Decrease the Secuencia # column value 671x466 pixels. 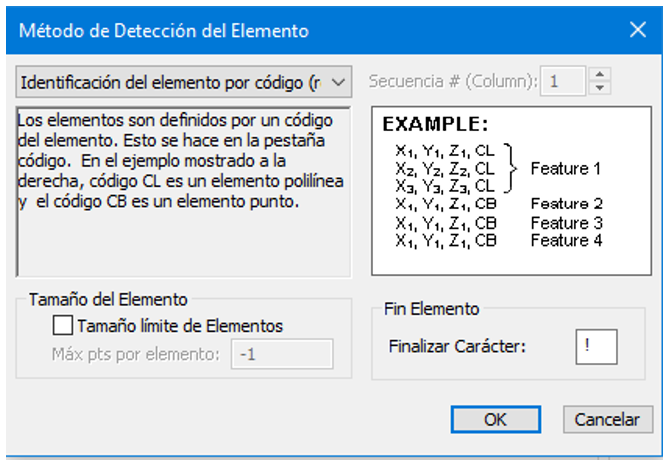599,87
